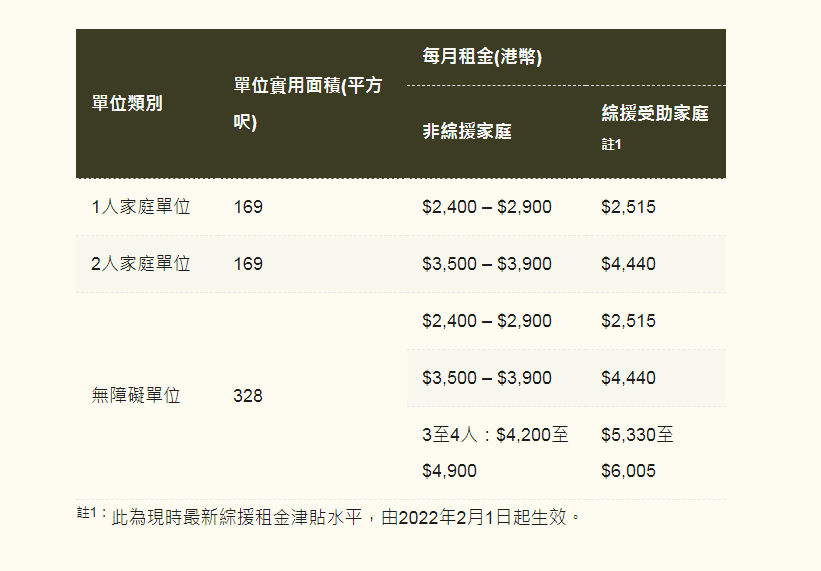Click the 註1 marker beside the footnote

pos(91,513)
